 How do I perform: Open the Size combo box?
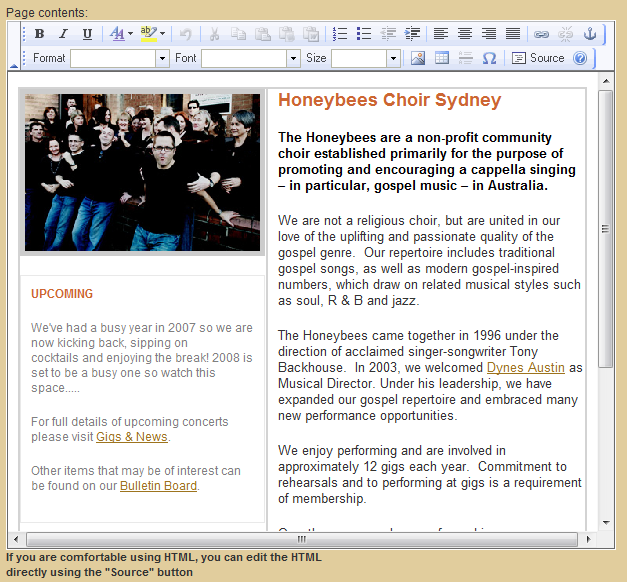[x=366, y=58]
